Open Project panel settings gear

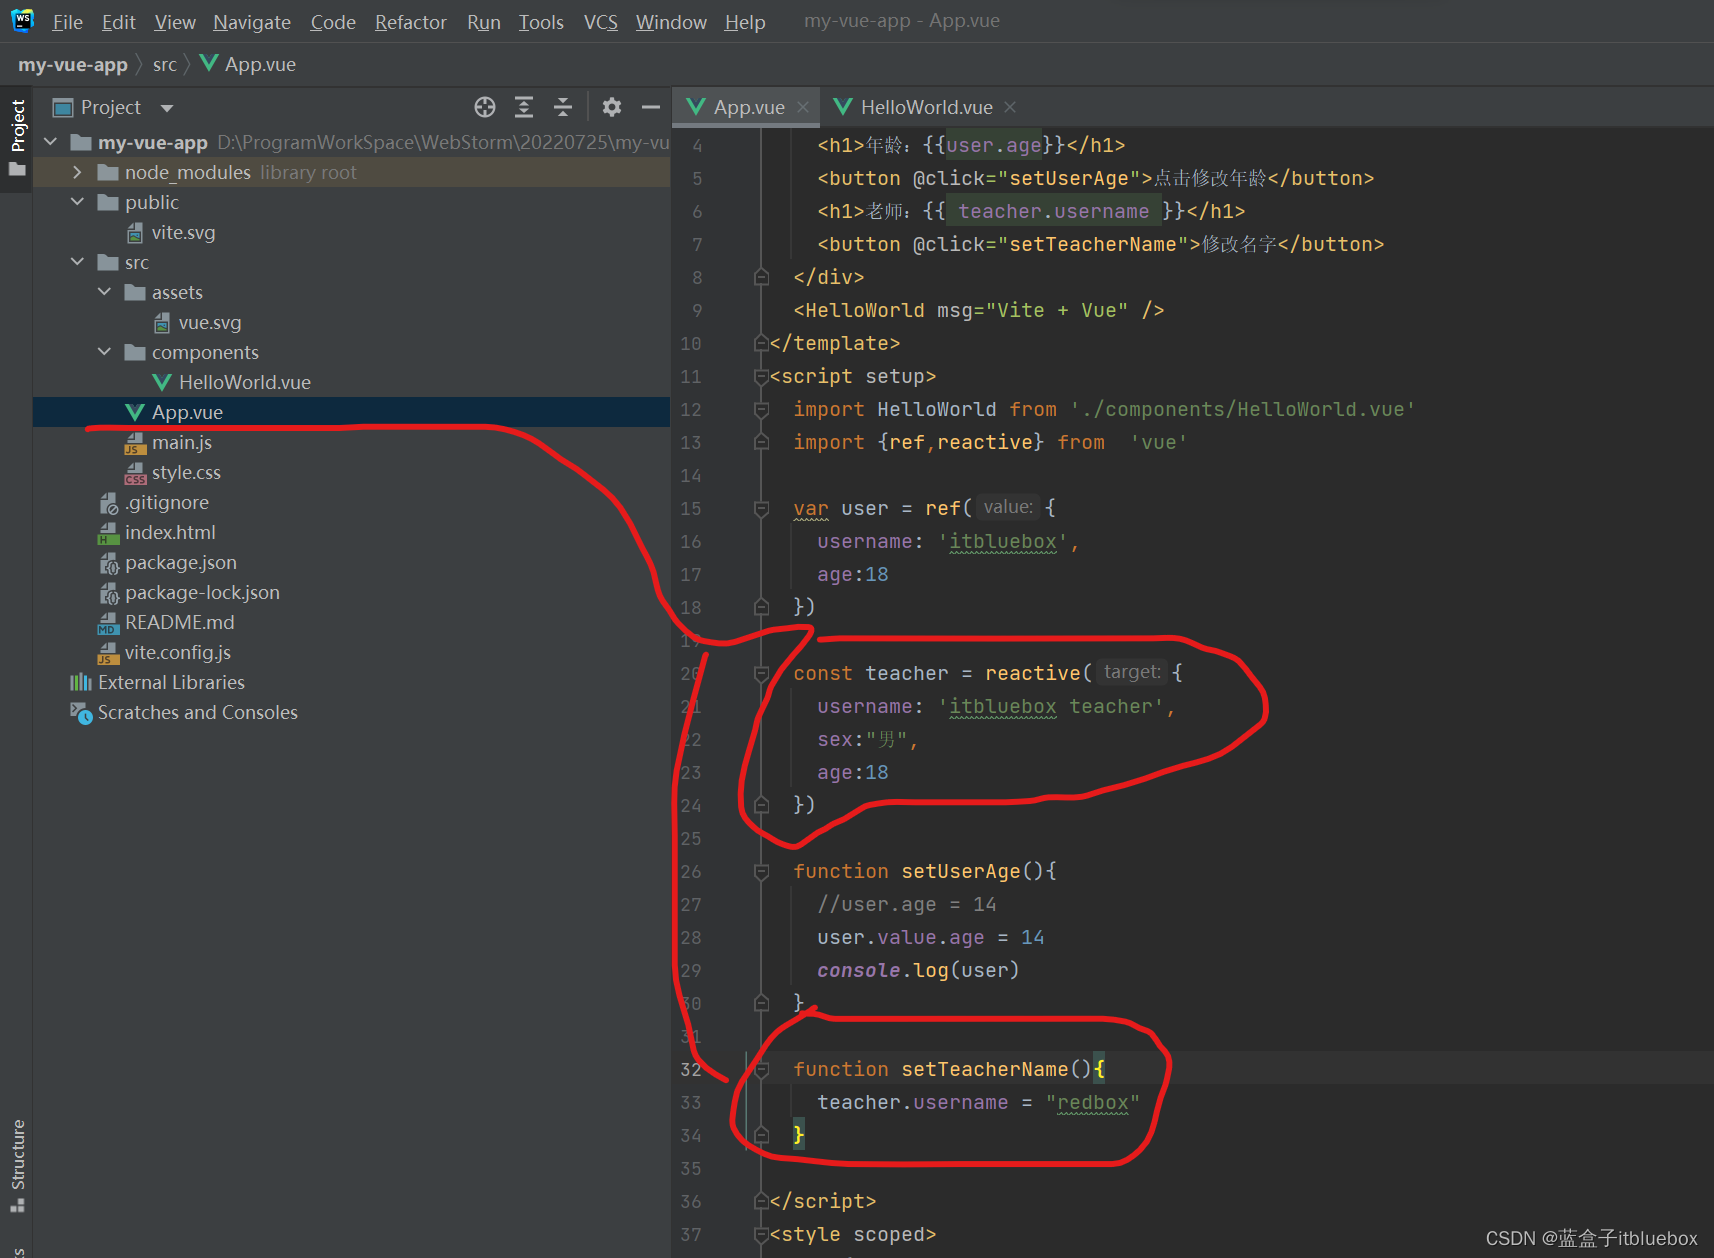pyautogui.click(x=612, y=107)
